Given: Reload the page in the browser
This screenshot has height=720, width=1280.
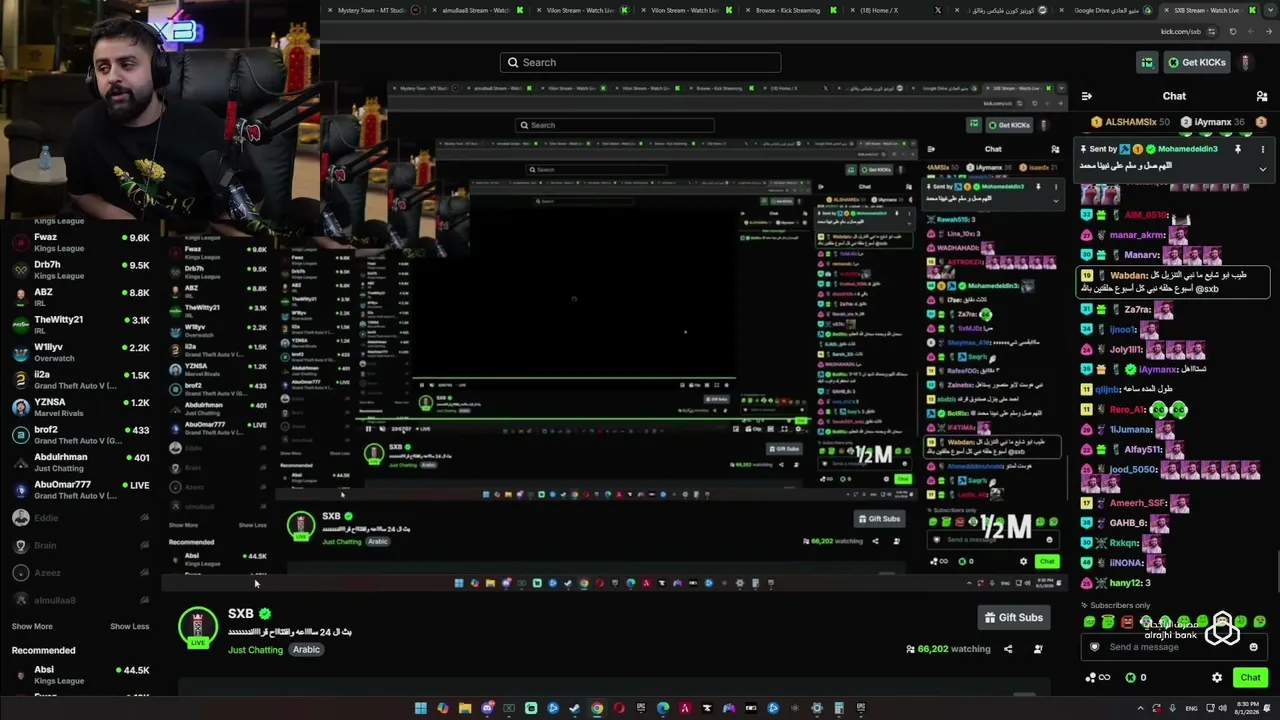Looking at the screenshot, I should [1232, 31].
